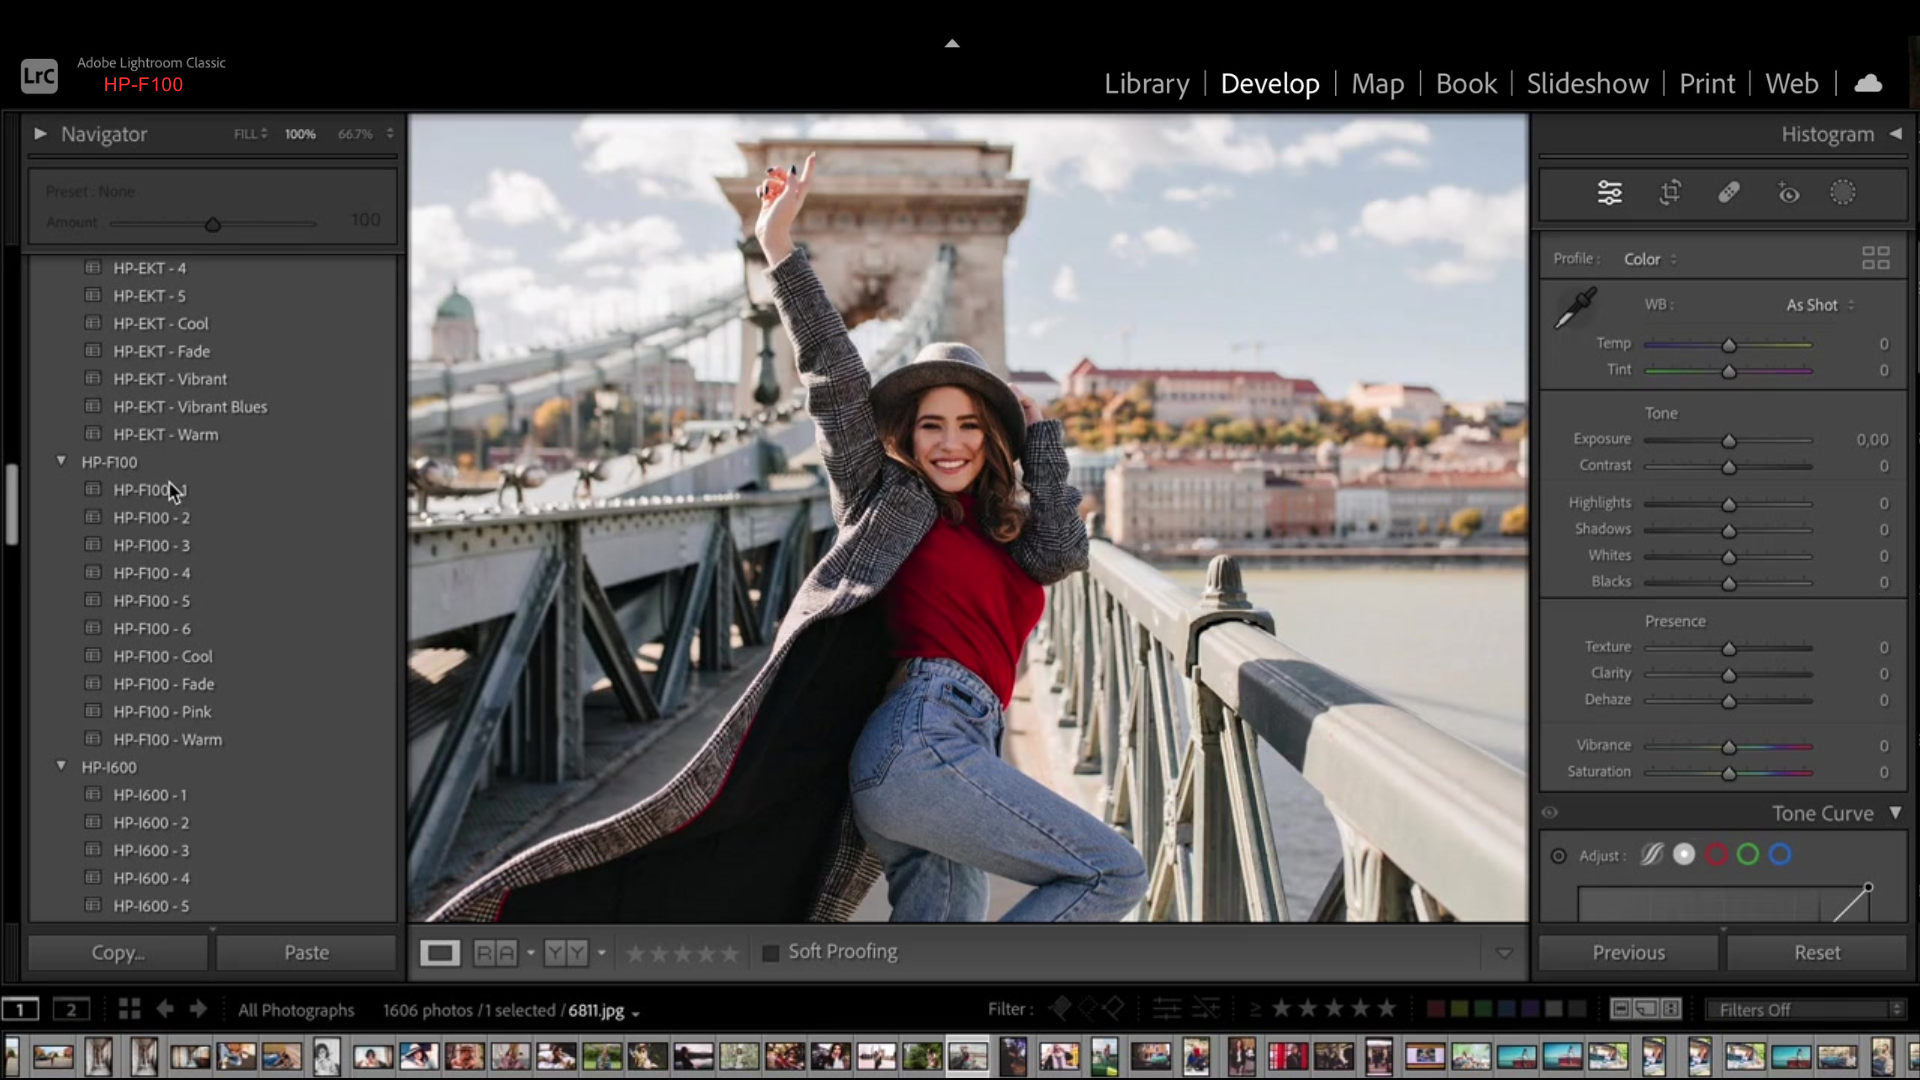Image resolution: width=1920 pixels, height=1080 pixels.
Task: Open the Slideshow module
Action: click(1587, 84)
